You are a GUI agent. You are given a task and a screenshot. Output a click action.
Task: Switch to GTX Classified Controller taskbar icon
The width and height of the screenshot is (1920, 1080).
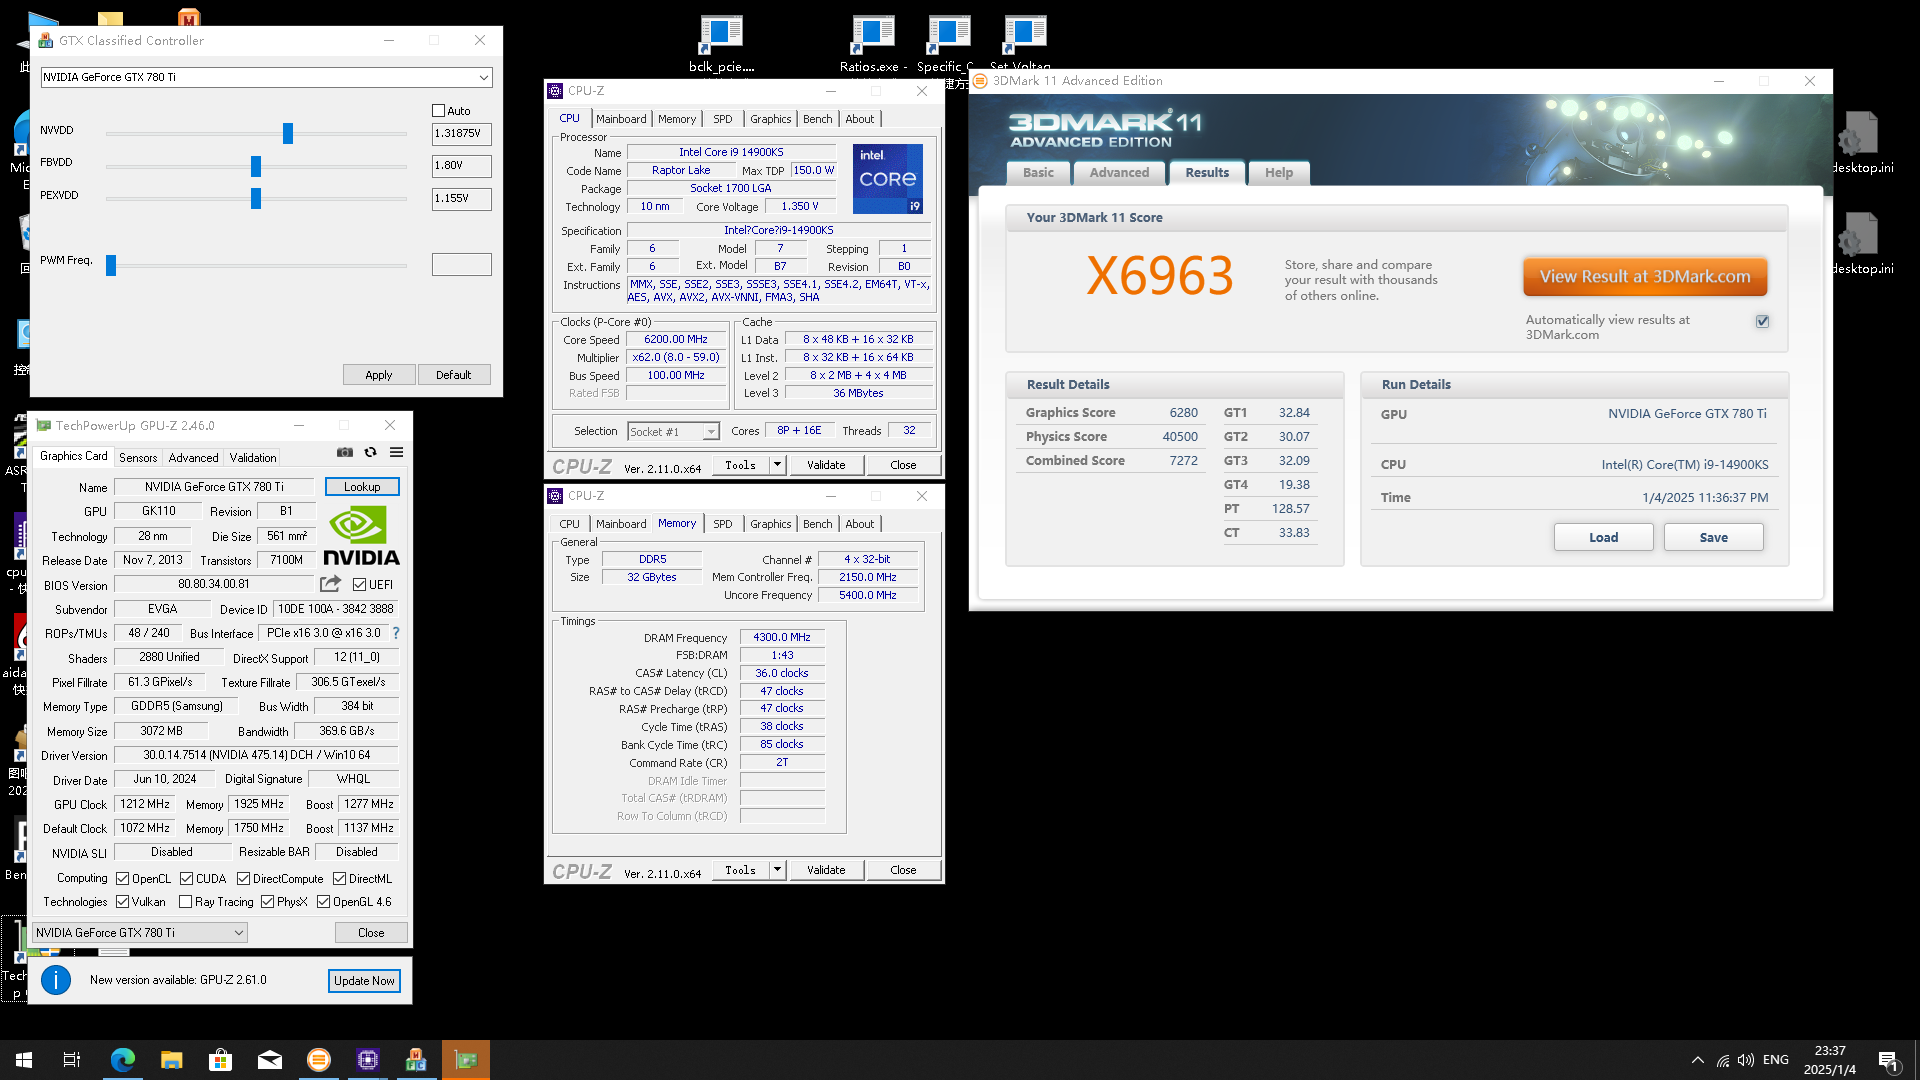pos(416,1060)
